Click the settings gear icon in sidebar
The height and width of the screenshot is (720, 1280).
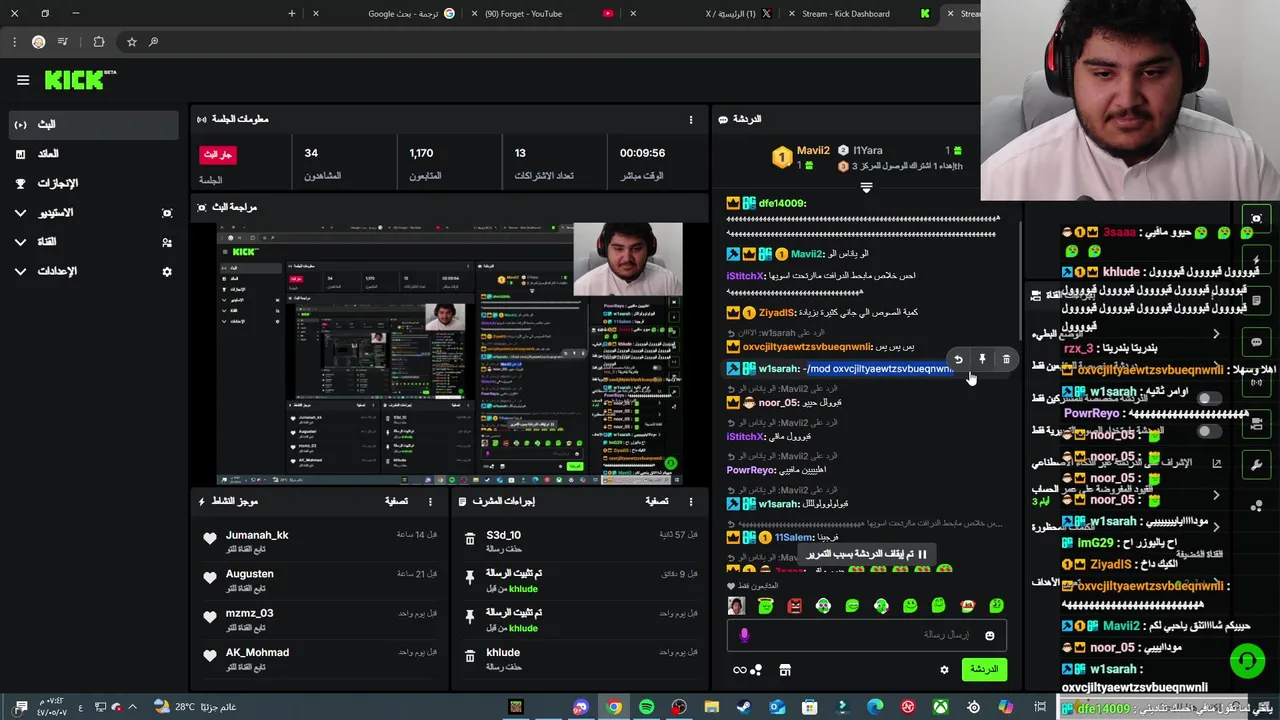point(167,271)
